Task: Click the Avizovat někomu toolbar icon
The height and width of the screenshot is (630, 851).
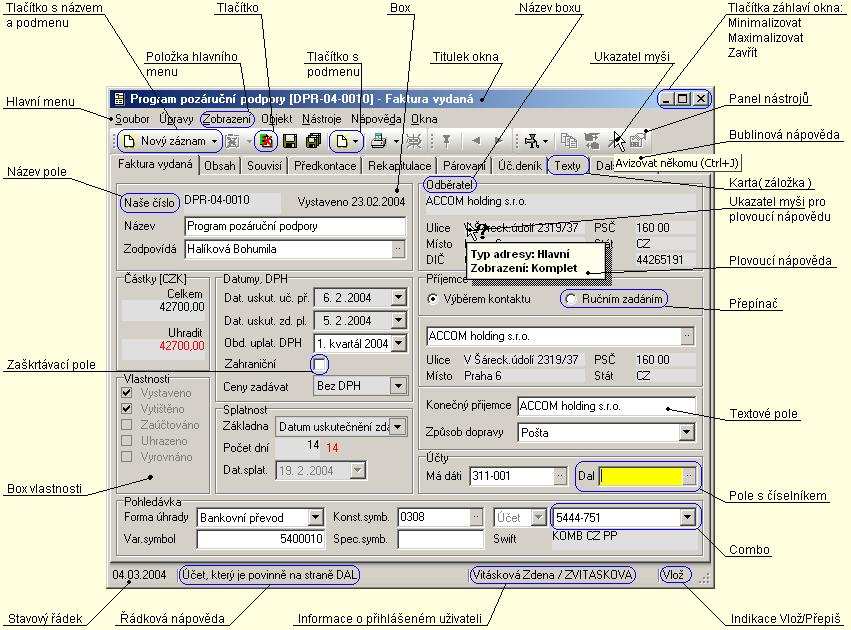Action: 616,141
